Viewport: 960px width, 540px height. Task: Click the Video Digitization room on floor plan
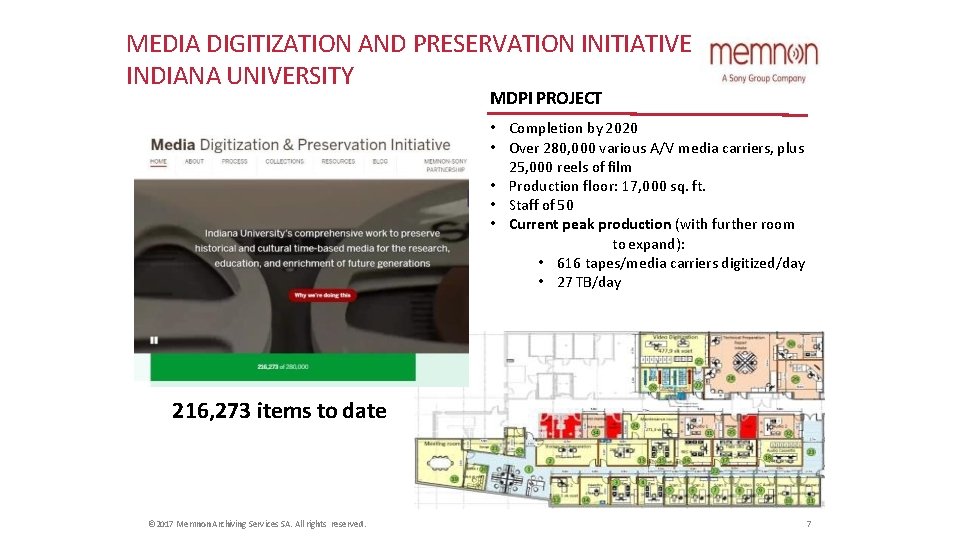tap(673, 349)
